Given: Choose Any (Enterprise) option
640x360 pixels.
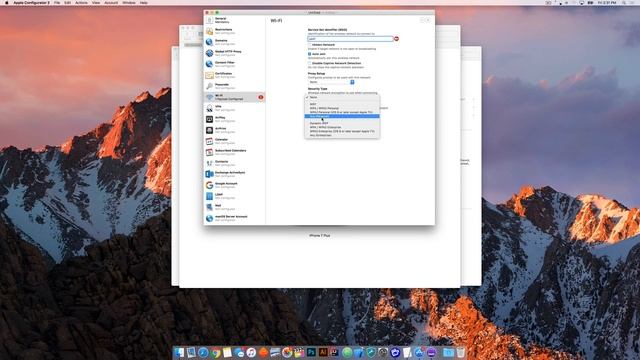Looking at the screenshot, I should pos(342,135).
